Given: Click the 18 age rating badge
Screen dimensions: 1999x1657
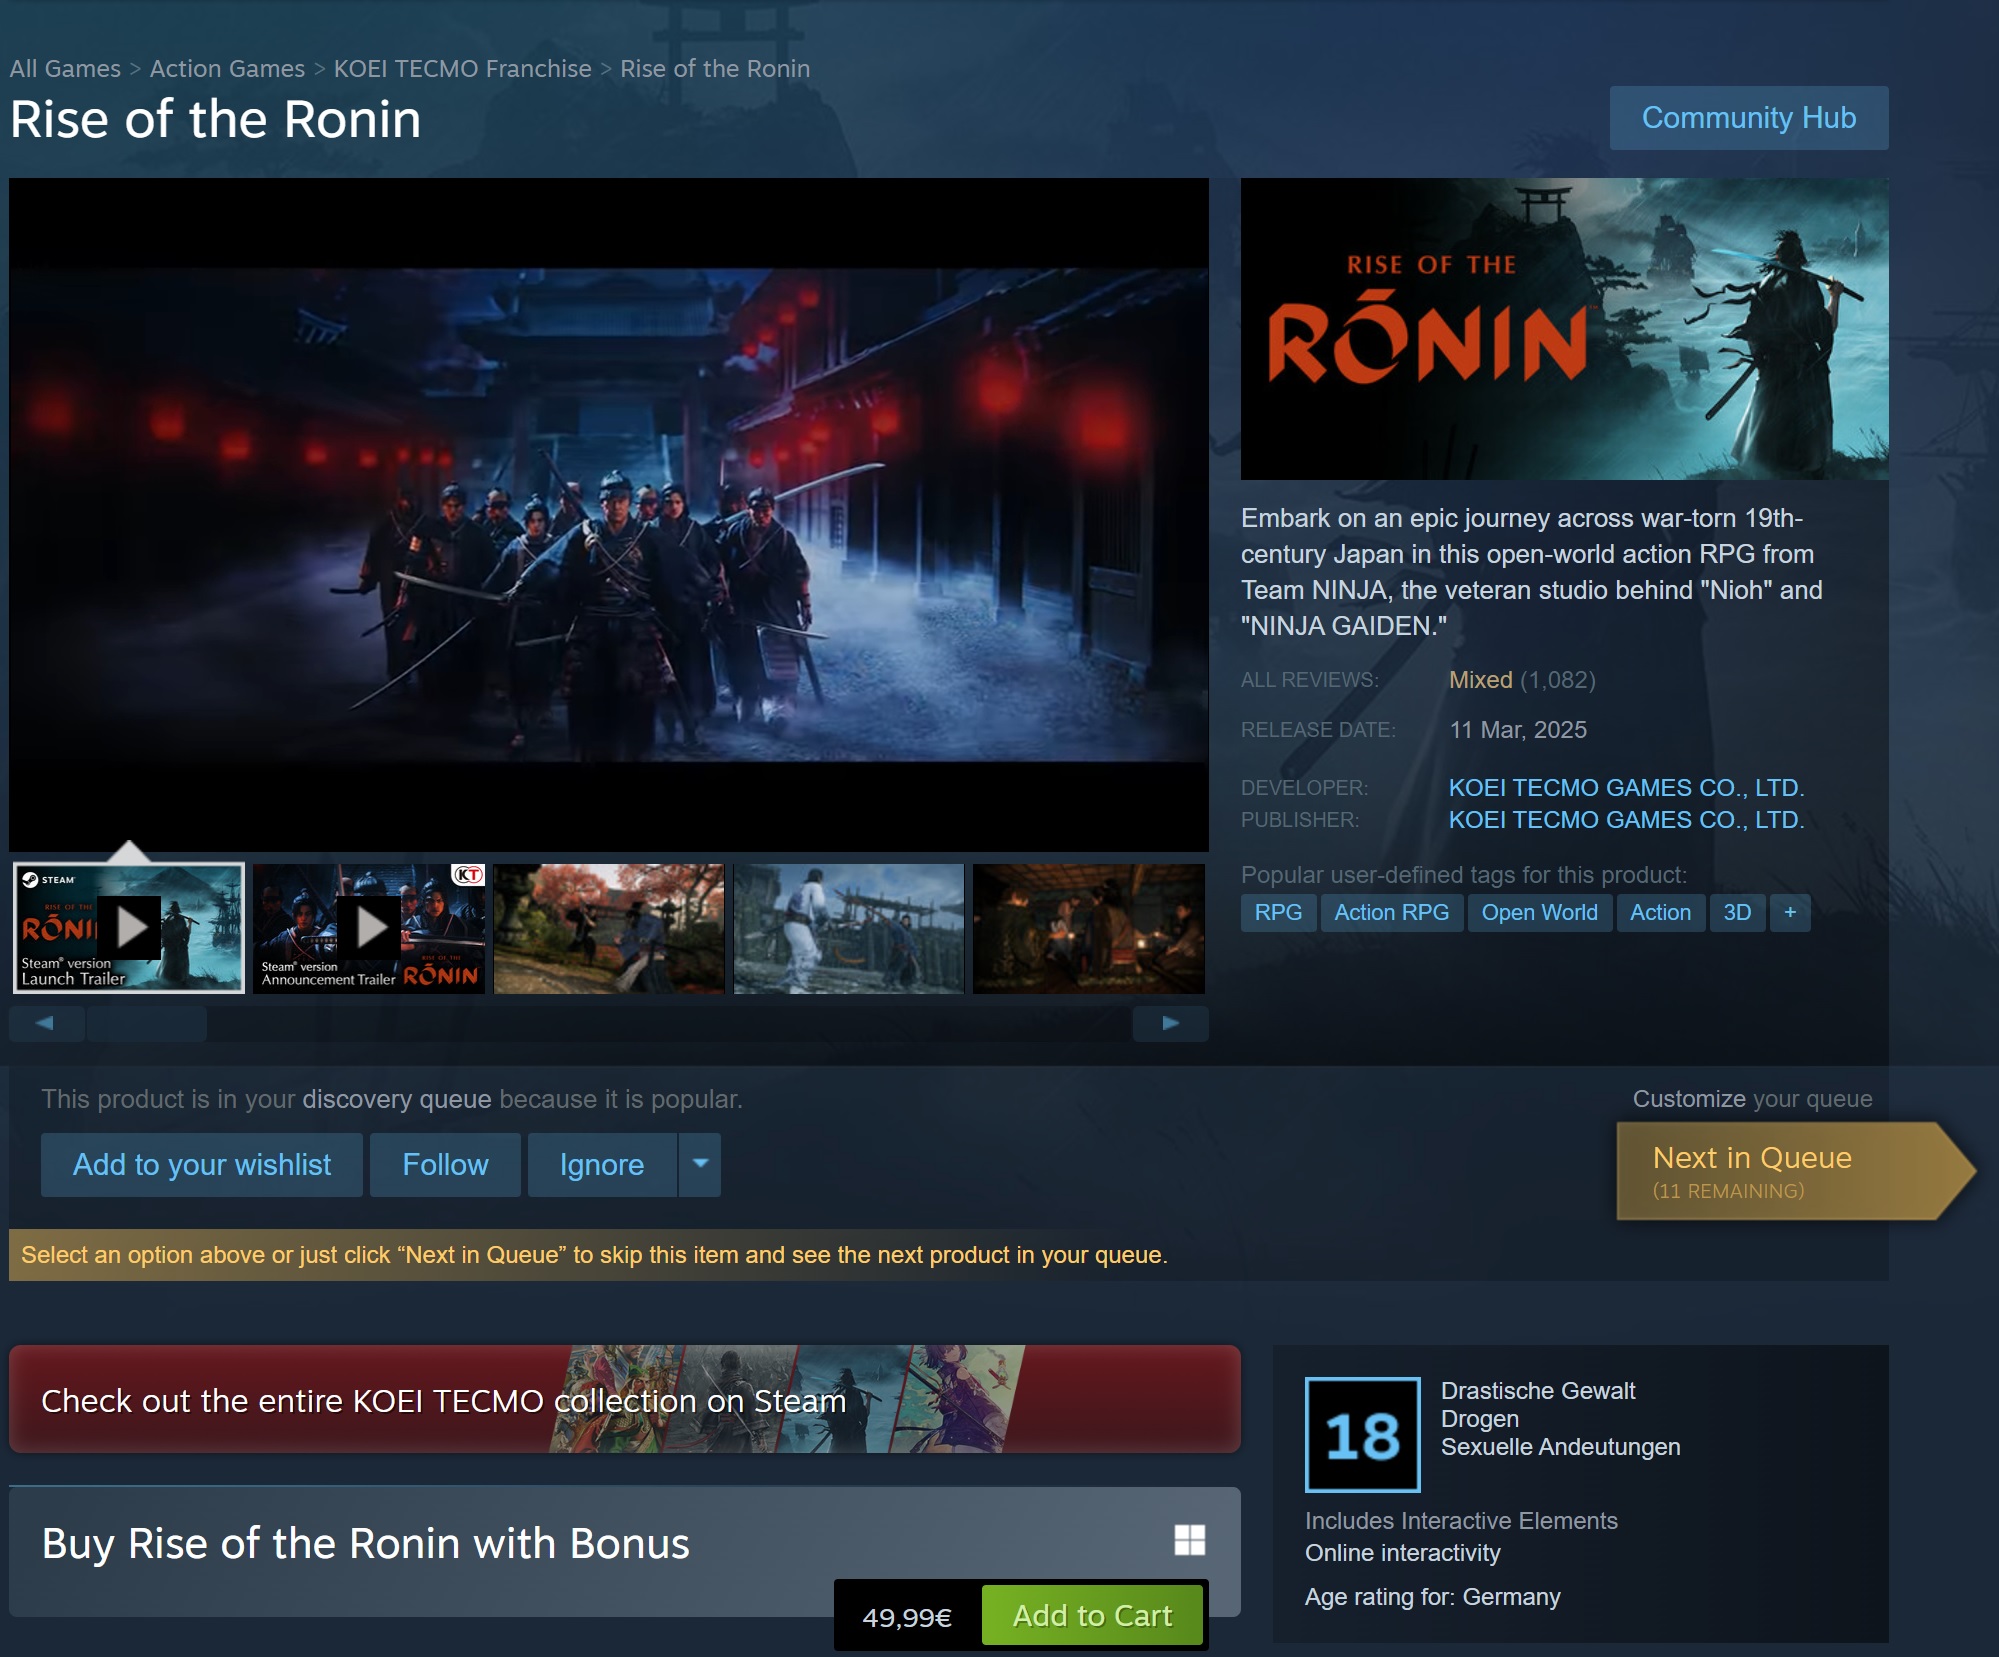Looking at the screenshot, I should [1362, 1435].
